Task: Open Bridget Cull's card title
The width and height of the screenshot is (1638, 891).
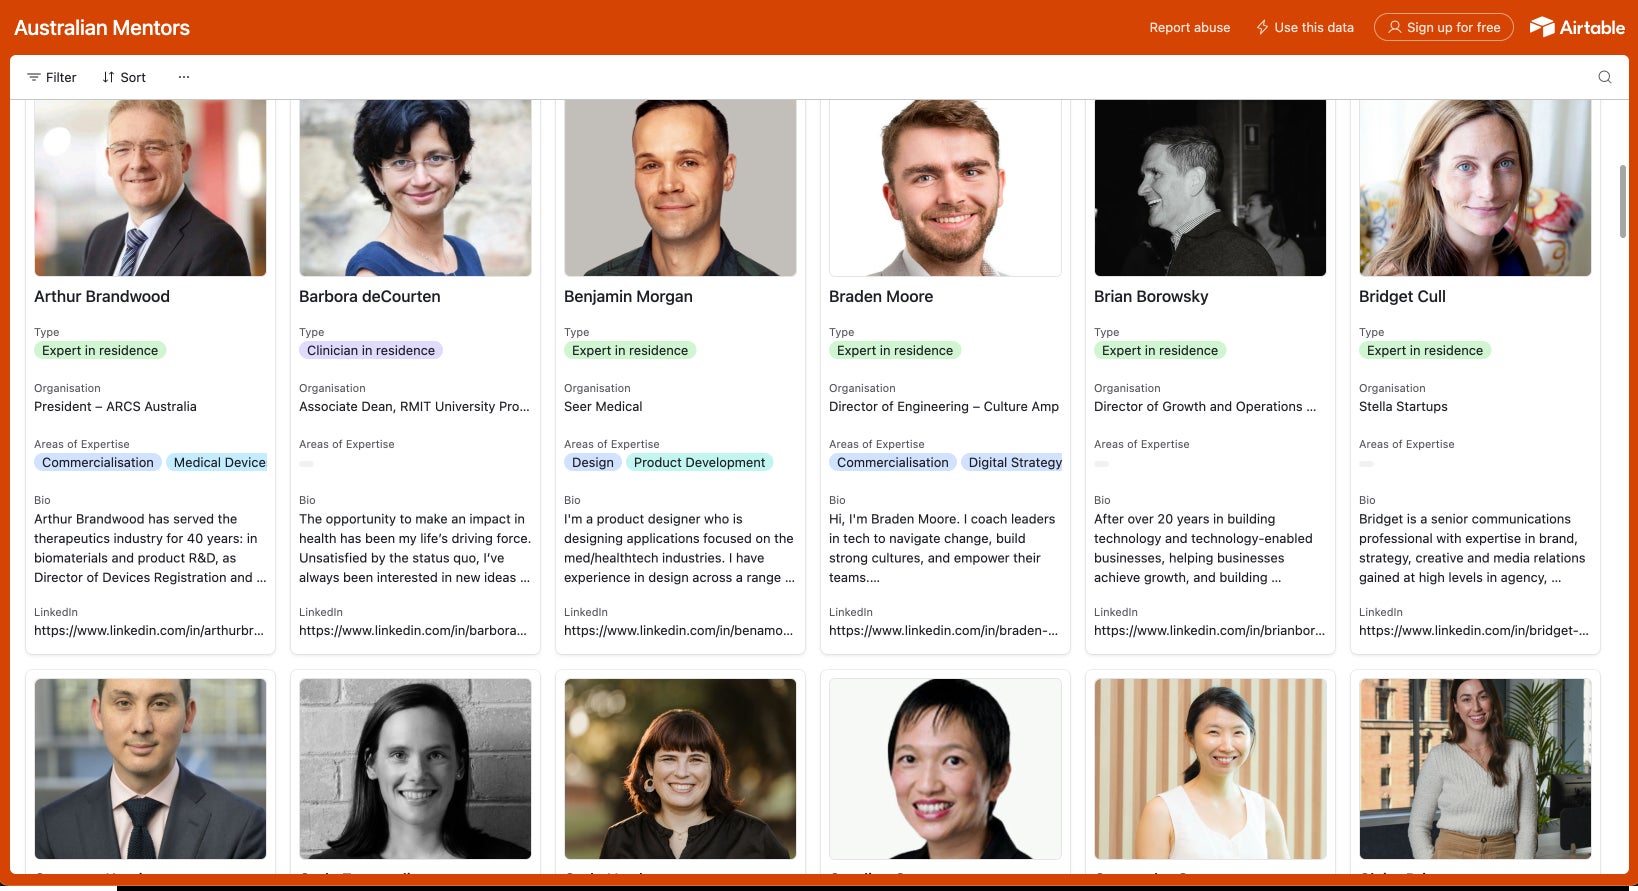Action: point(1402,297)
